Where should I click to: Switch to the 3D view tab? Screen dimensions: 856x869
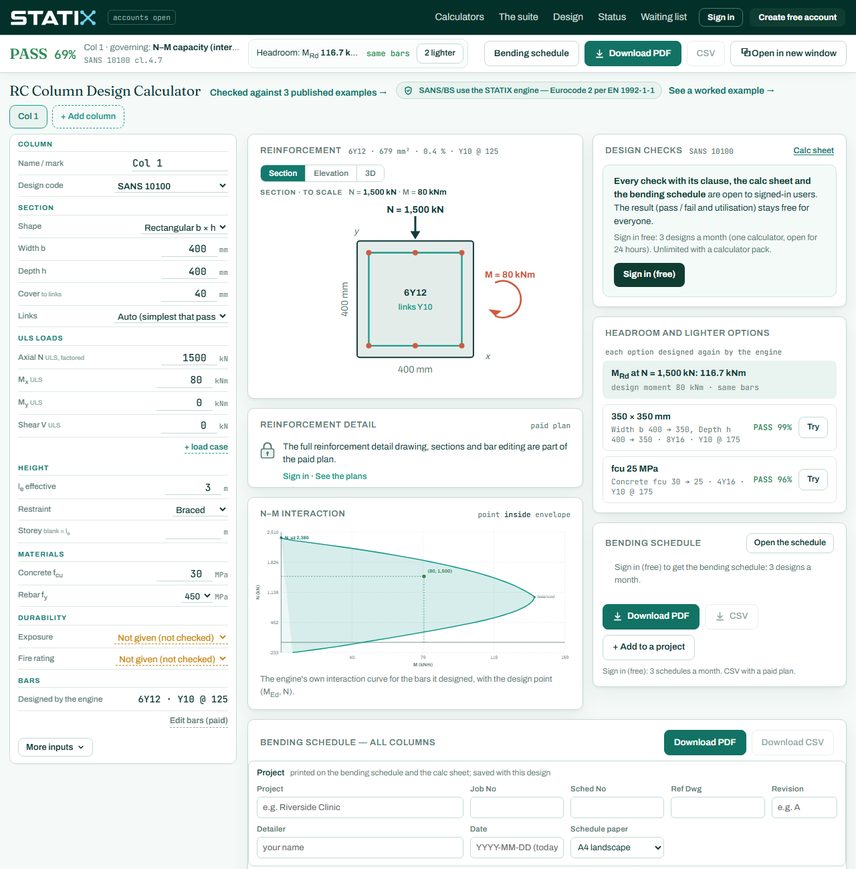click(370, 173)
